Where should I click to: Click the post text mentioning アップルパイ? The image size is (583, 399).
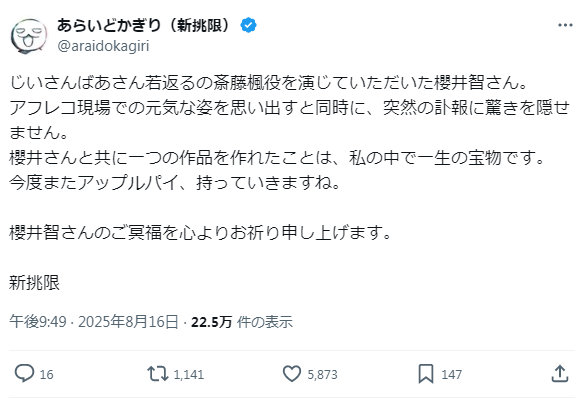(175, 183)
